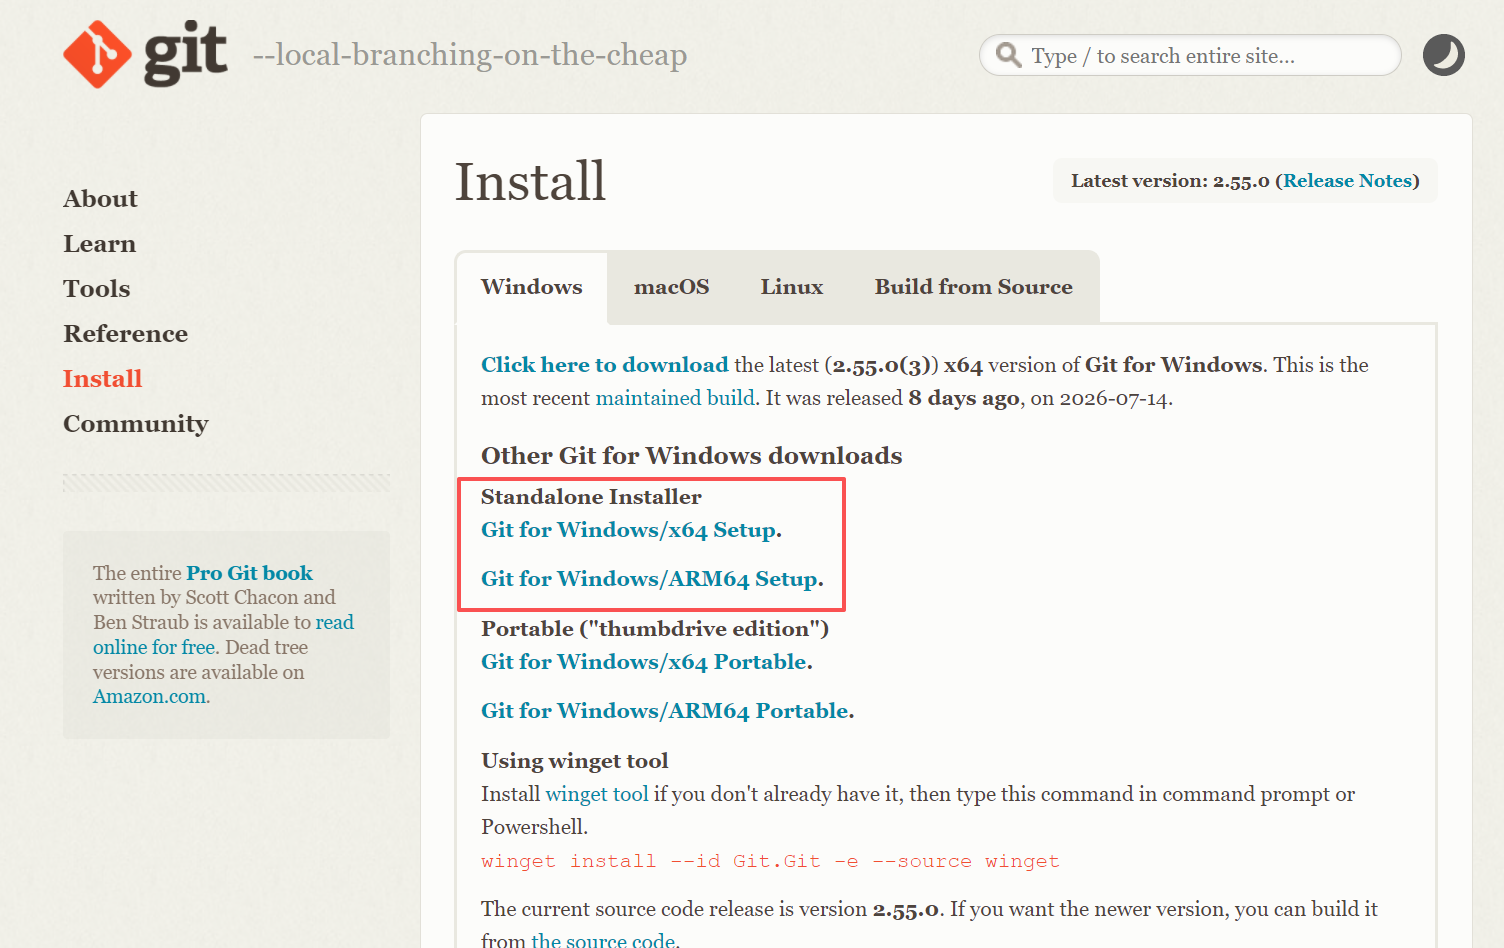The width and height of the screenshot is (1504, 948).
Task: Open the 'winget tool' link
Action: [x=597, y=794]
